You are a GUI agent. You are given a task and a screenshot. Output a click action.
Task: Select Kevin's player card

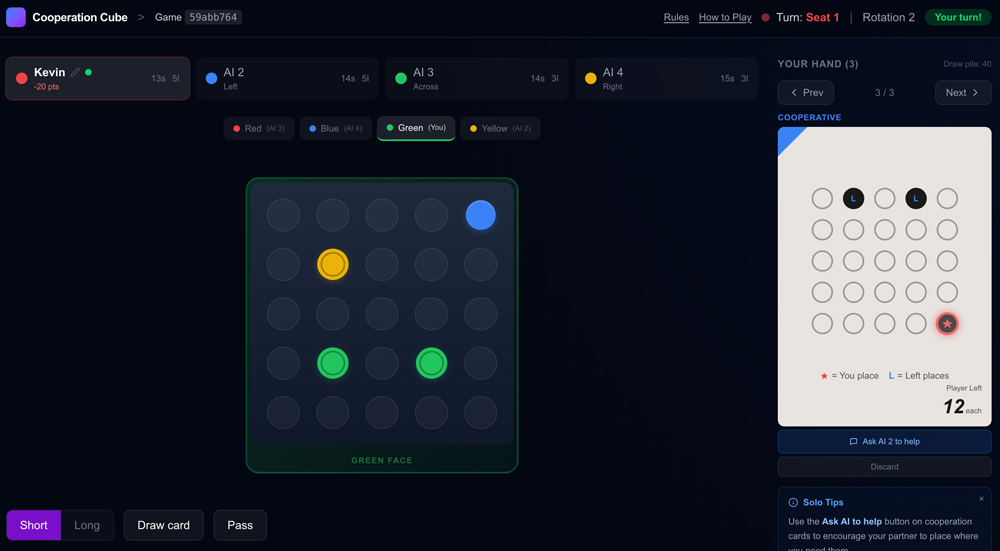tap(98, 78)
